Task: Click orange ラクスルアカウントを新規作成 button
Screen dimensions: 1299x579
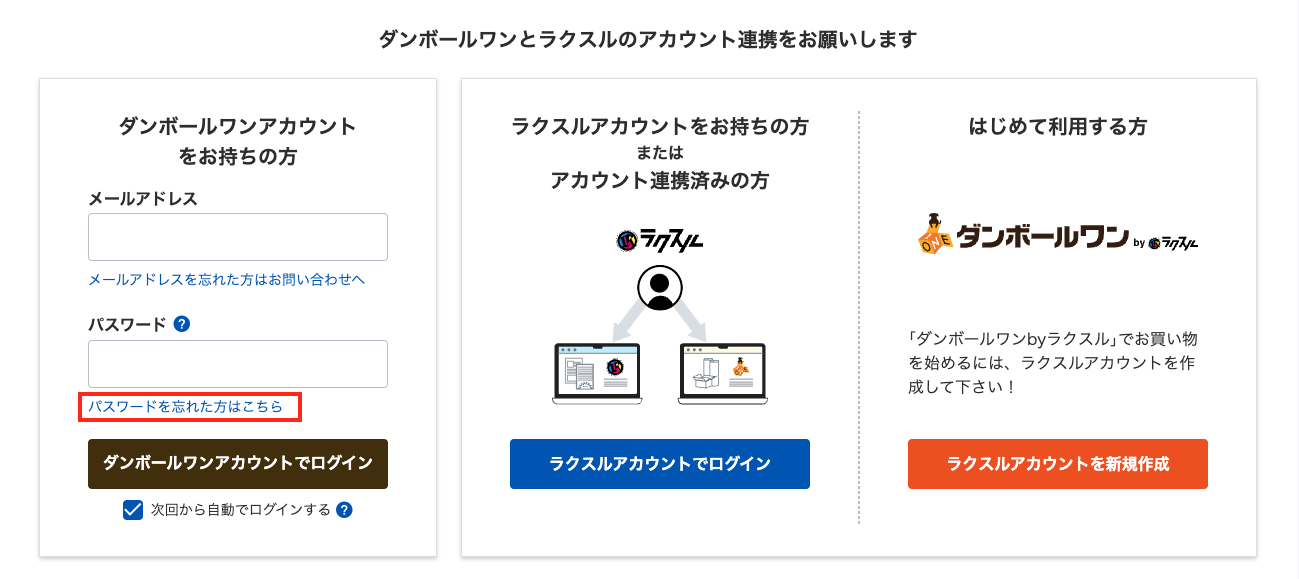Action: (1058, 464)
